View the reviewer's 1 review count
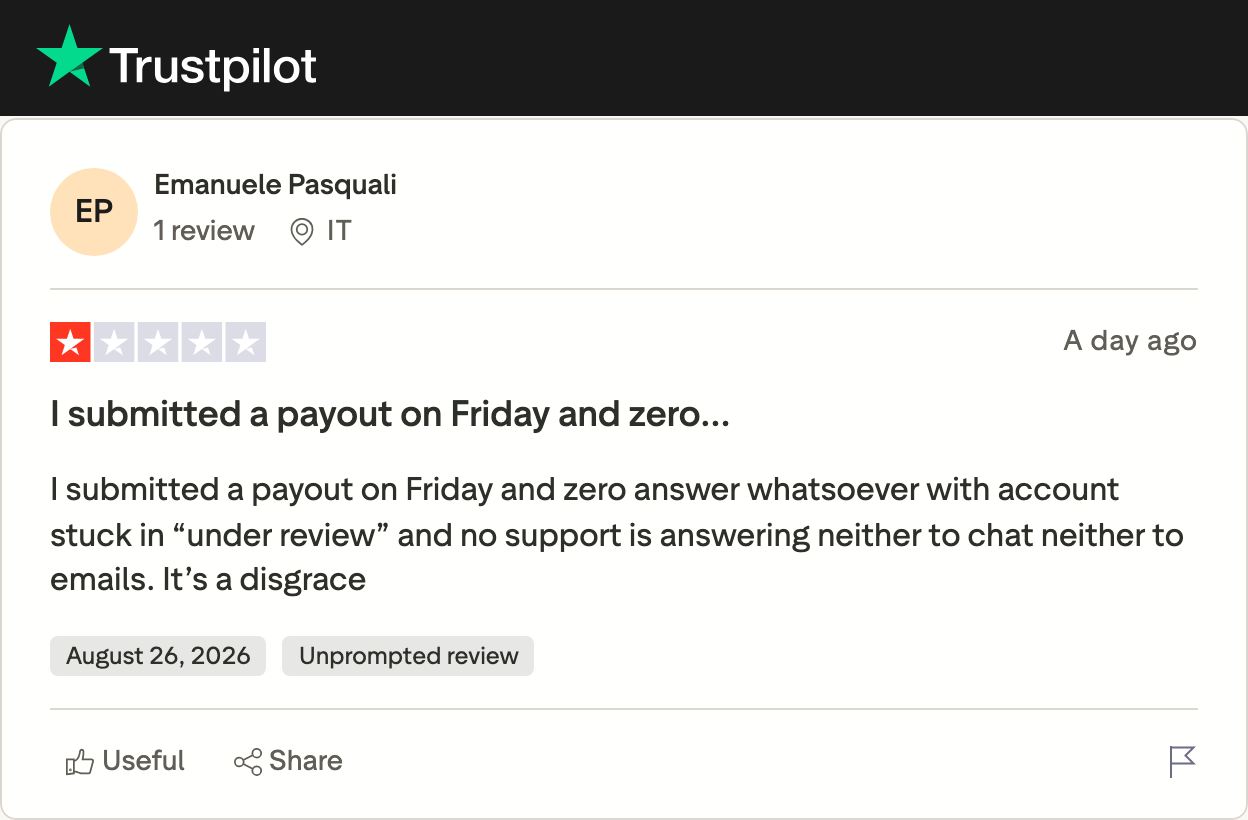 (204, 231)
